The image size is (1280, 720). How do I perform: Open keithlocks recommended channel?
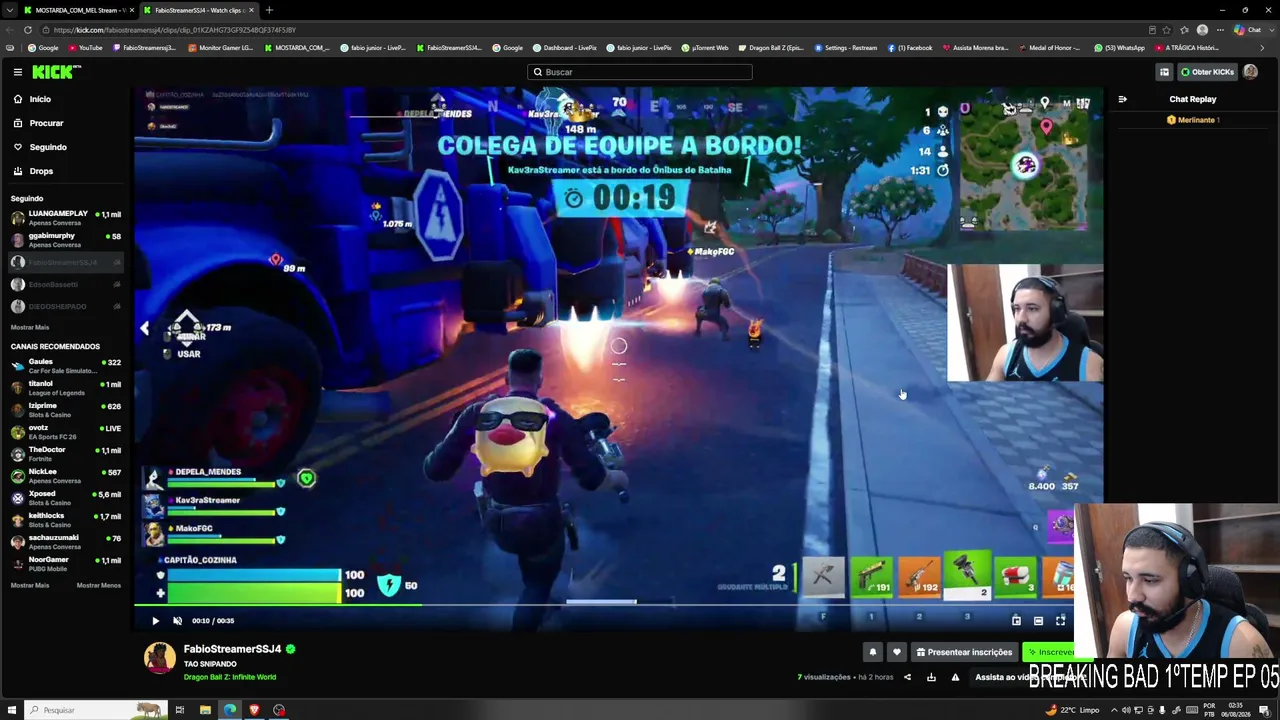point(66,520)
